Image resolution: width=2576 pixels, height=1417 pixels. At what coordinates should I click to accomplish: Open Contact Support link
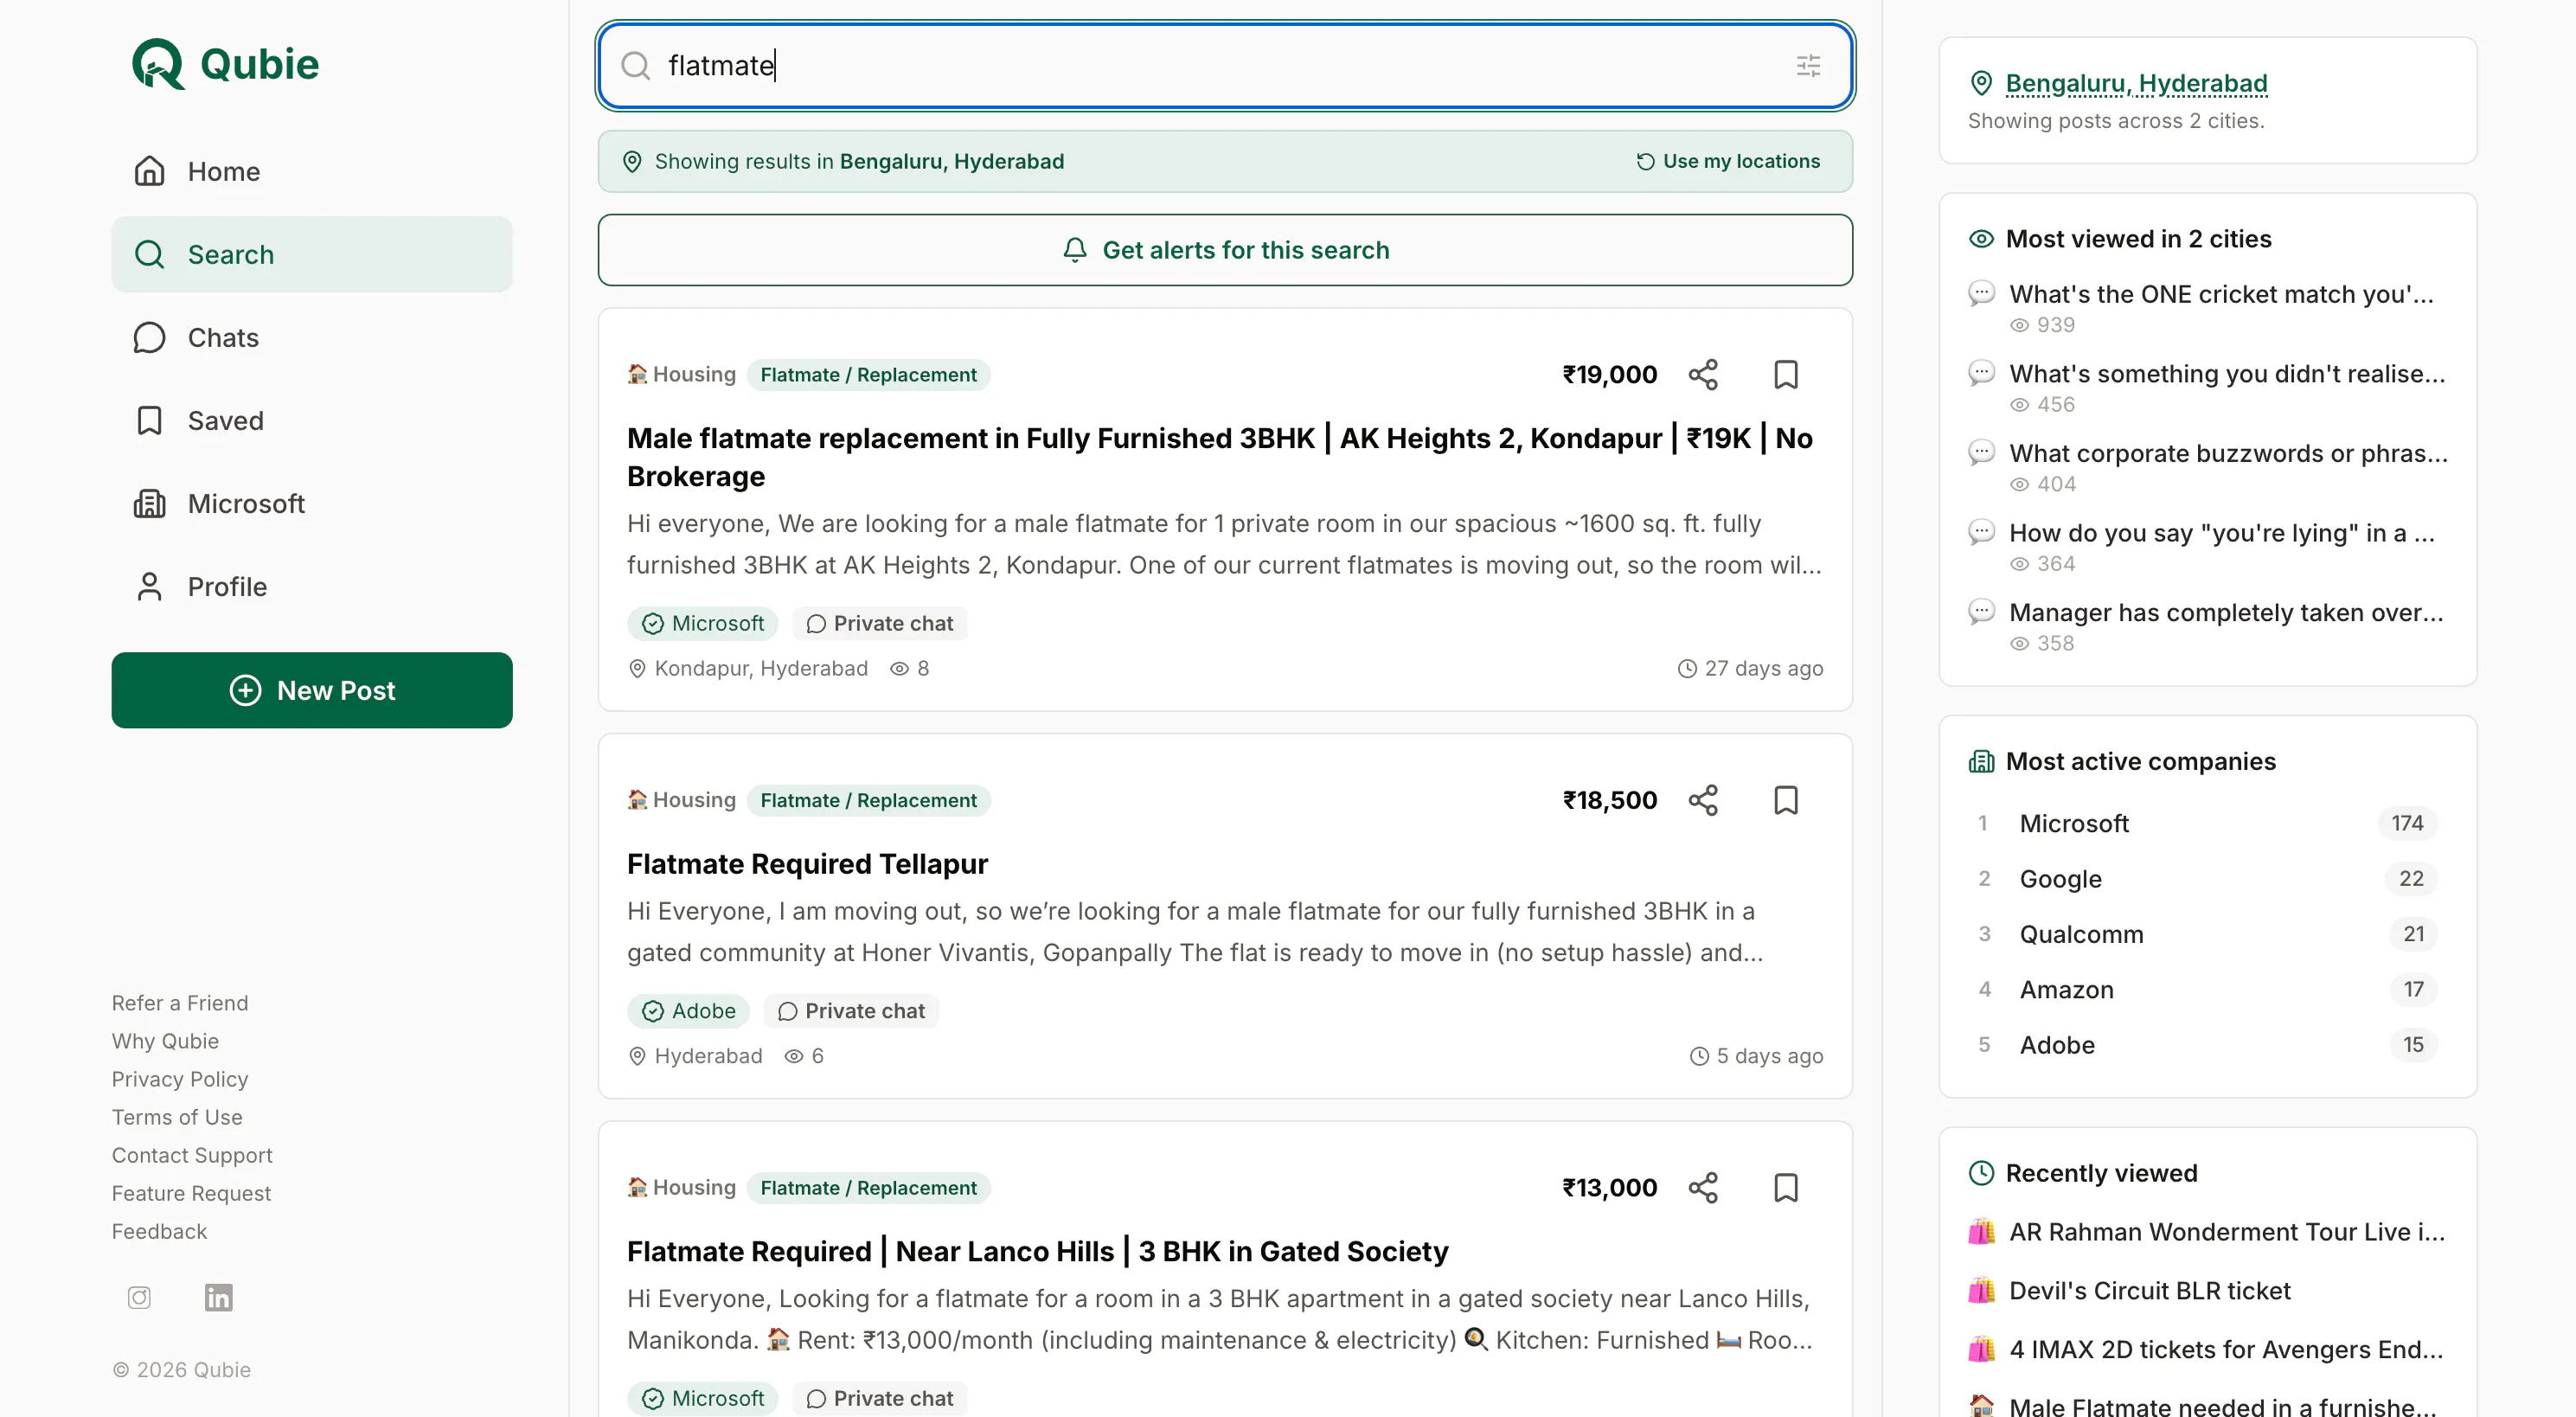(x=192, y=1155)
